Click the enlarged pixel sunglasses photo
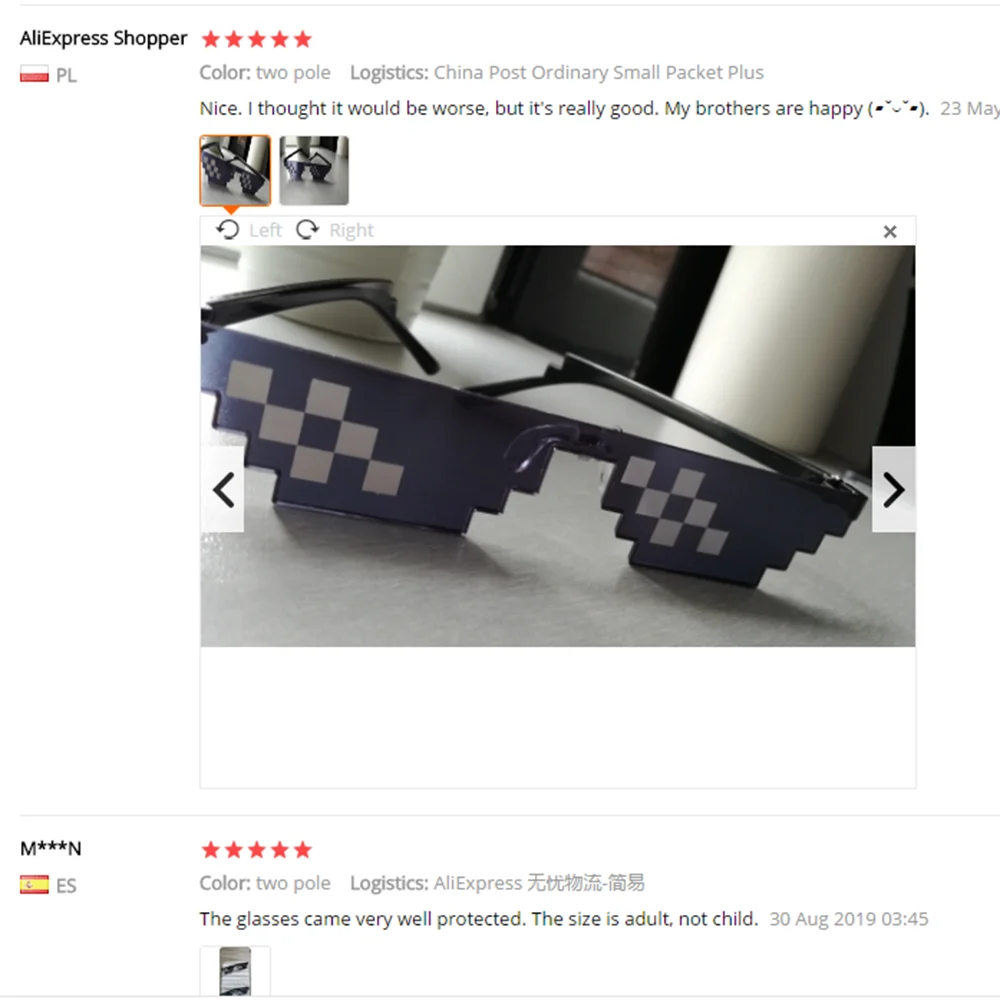1000x1000 pixels. point(557,446)
